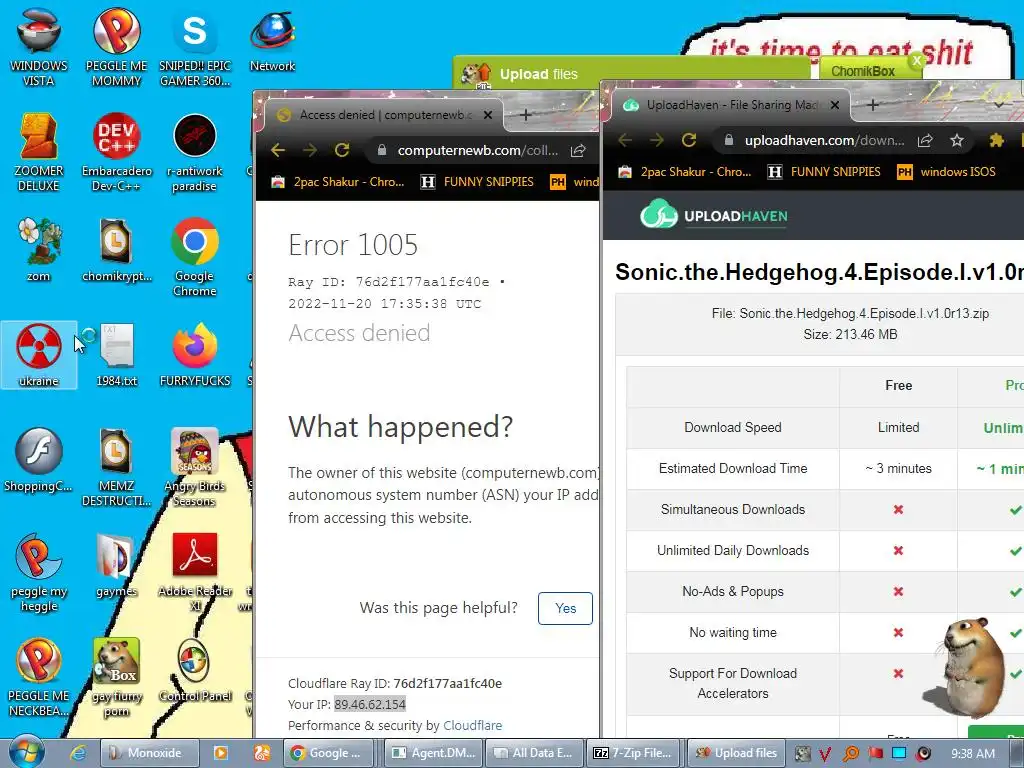The image size is (1024, 768).
Task: Open the ChomikBox hamster desktop icon
Action: (x=116, y=677)
